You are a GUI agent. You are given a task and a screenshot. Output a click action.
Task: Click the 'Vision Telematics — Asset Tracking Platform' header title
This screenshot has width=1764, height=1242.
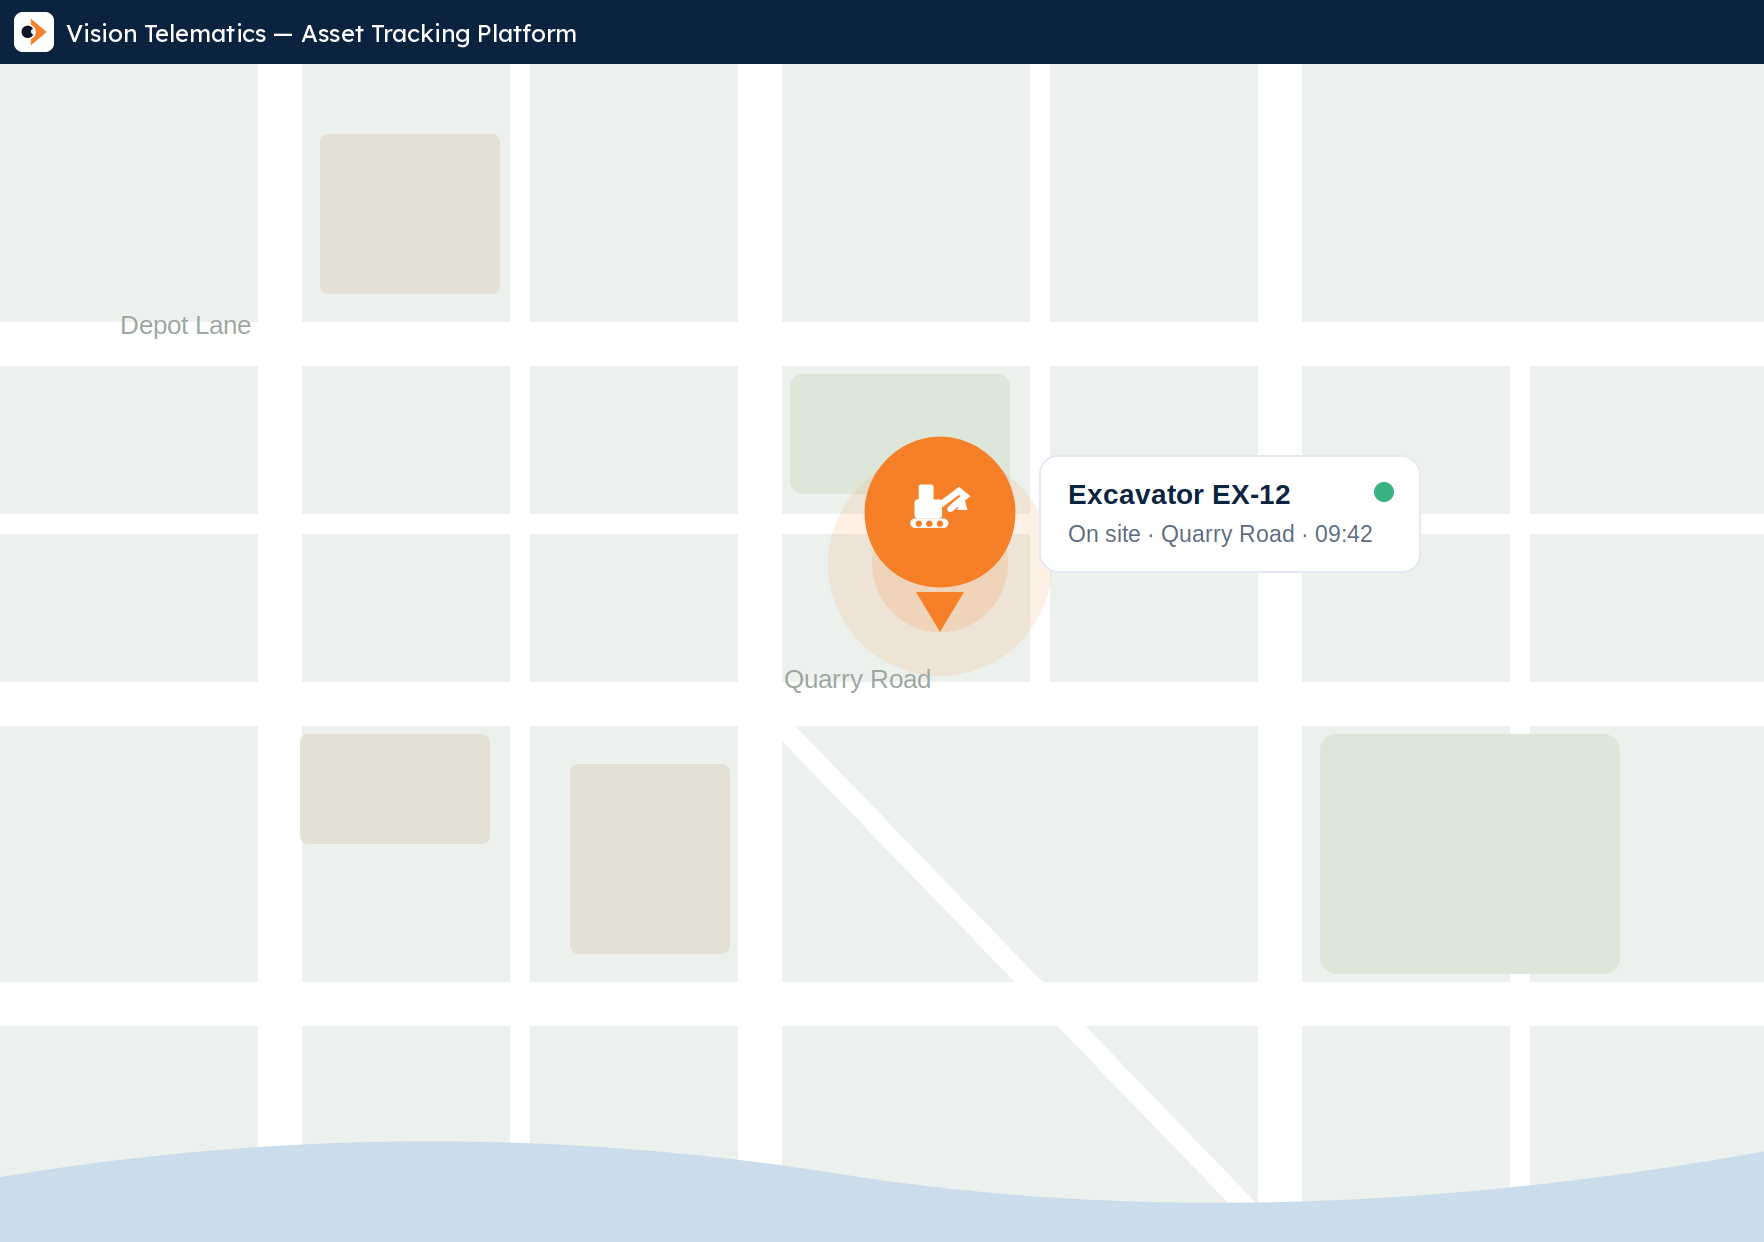321,33
